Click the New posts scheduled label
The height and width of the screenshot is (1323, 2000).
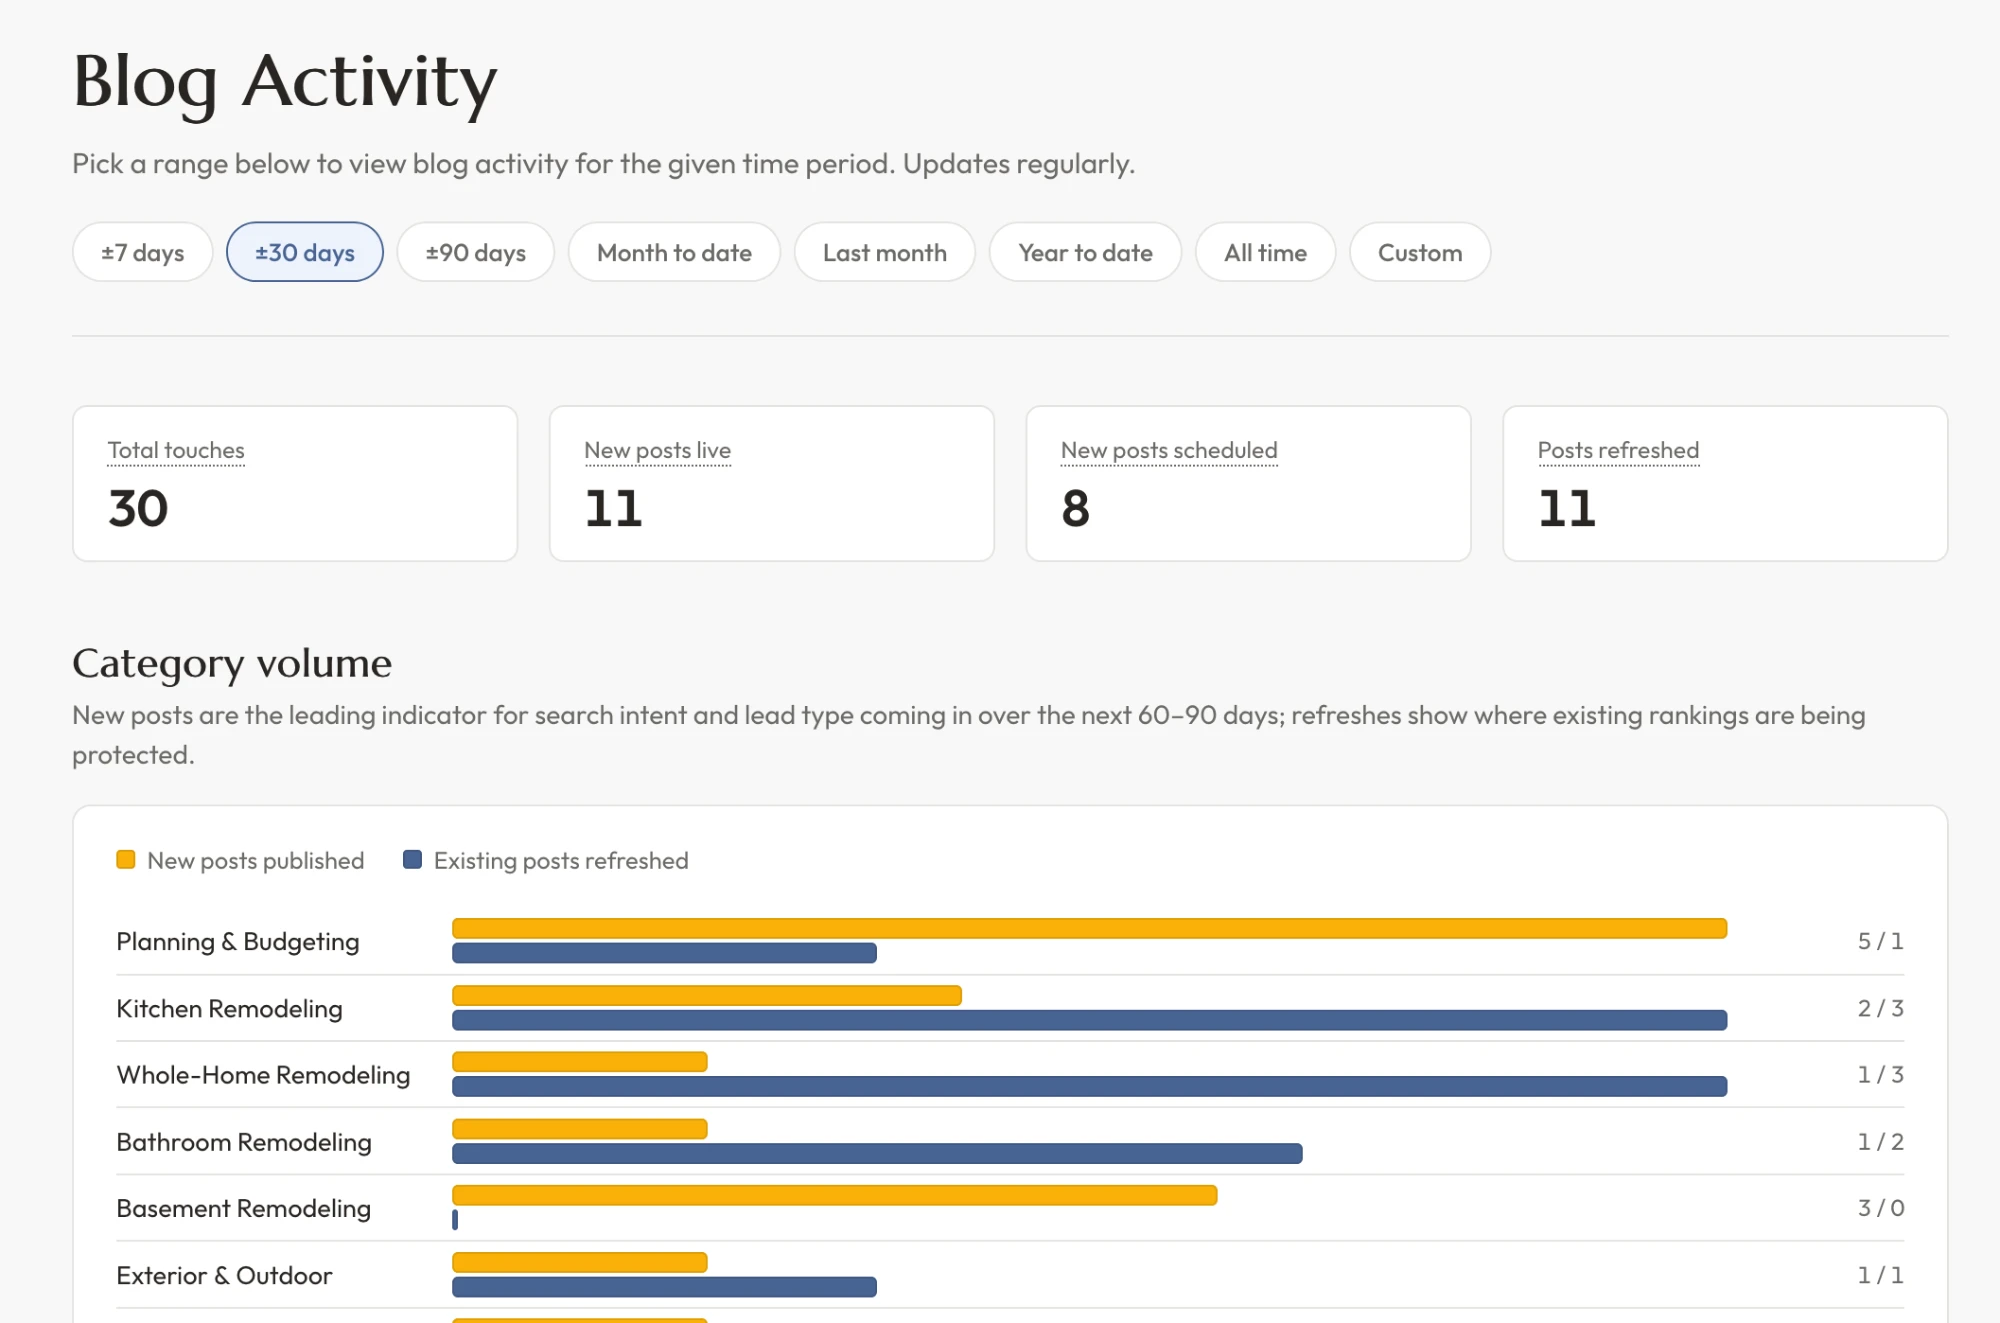click(x=1169, y=451)
